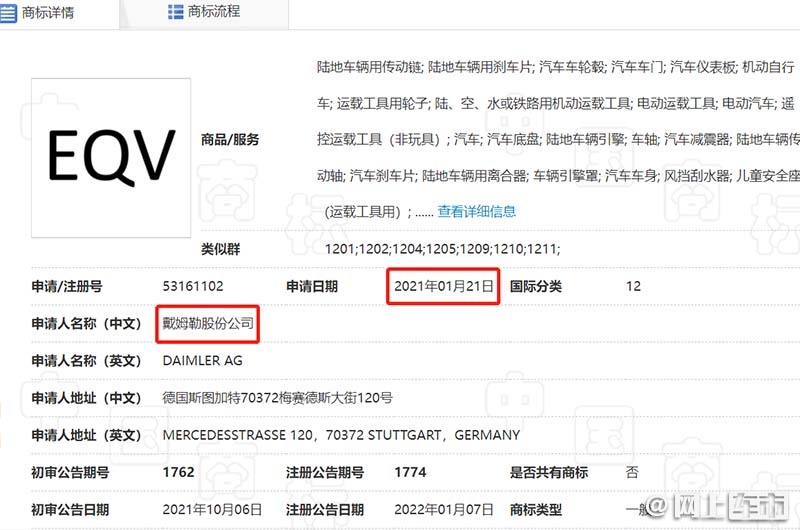This screenshot has height=530, width=800.
Task: Select Chinese address 德国斯图加特70372梅赛德斯大街120号
Action: [278, 398]
